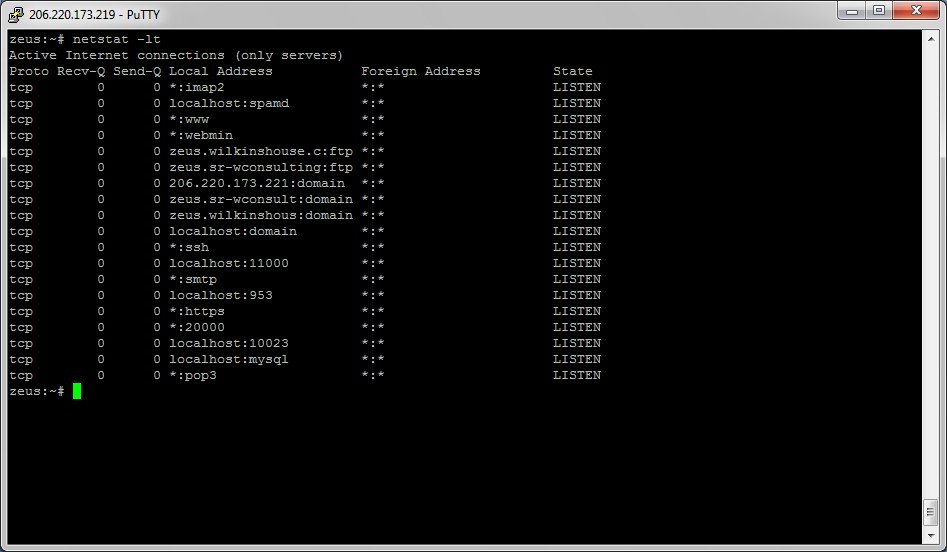Open the PuTTY system menu icon

(x=15, y=12)
